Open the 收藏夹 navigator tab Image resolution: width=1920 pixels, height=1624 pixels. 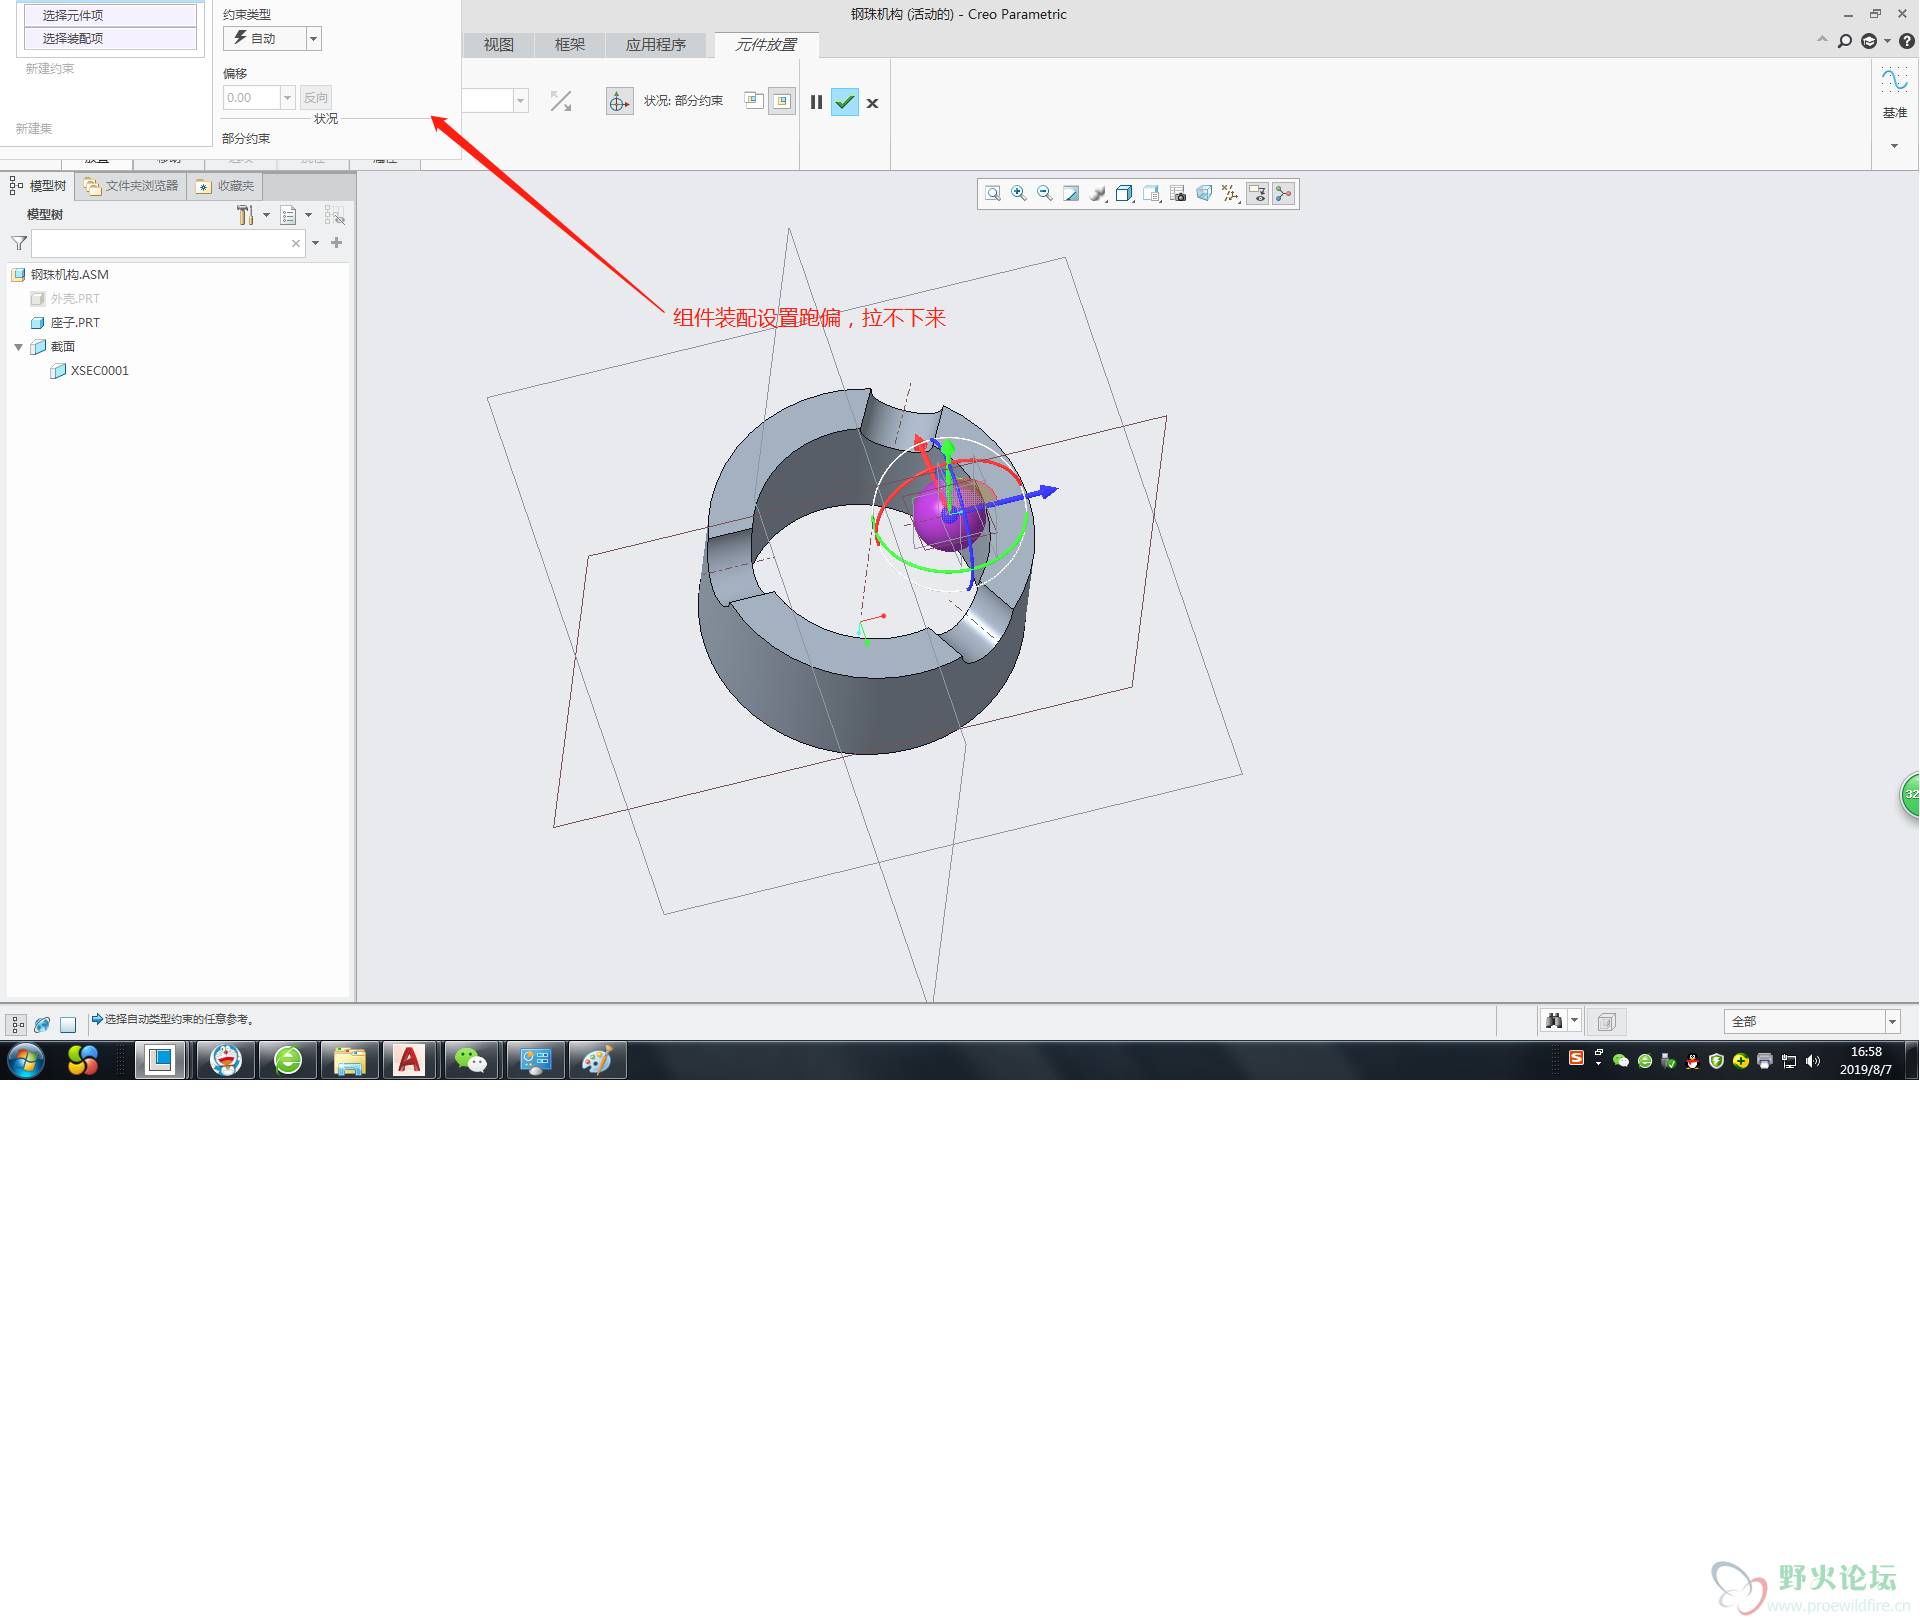coord(225,186)
